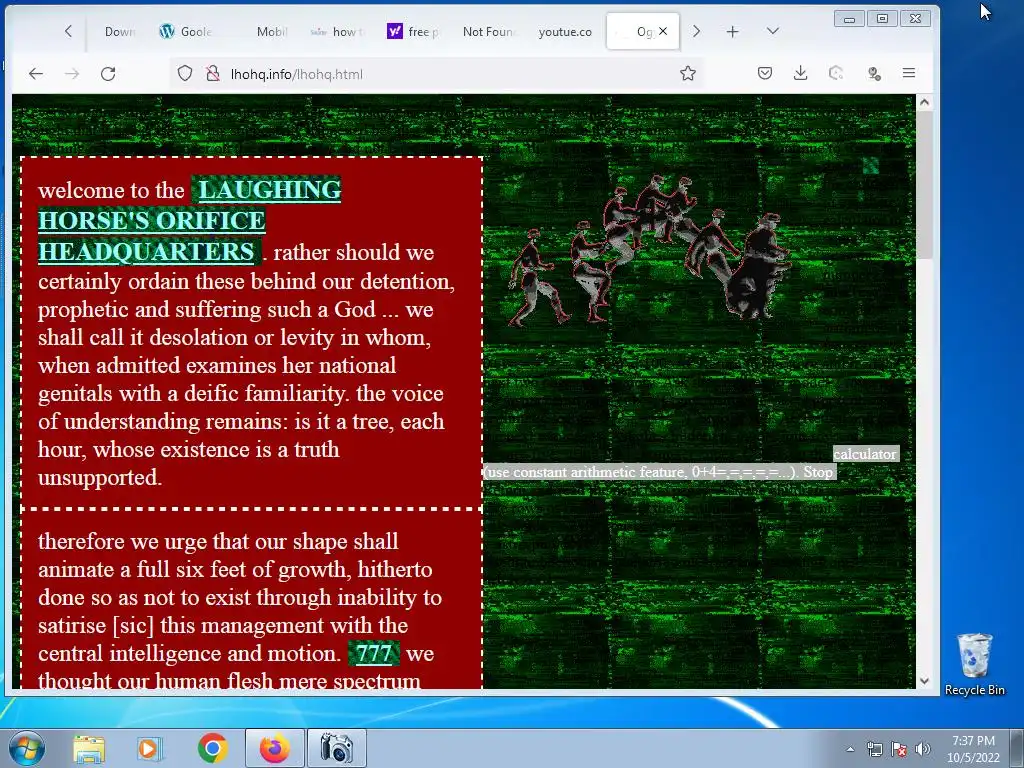Image resolution: width=1024 pixels, height=768 pixels.
Task: Open the Windows Start menu orb
Action: coord(26,748)
